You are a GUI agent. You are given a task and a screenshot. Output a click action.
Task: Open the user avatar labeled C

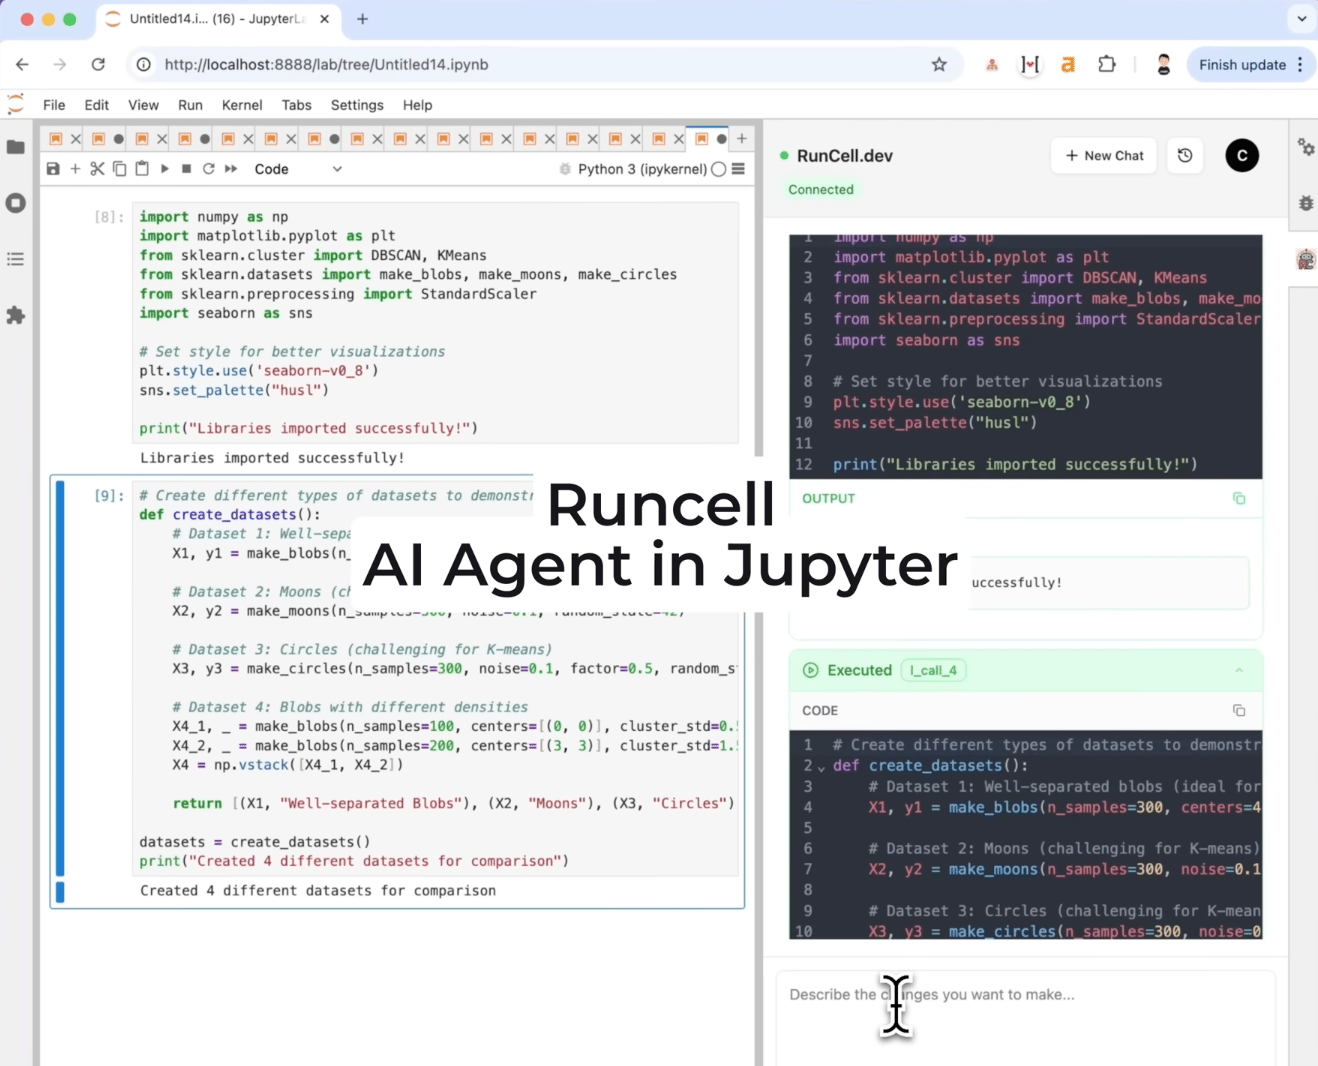(x=1242, y=156)
